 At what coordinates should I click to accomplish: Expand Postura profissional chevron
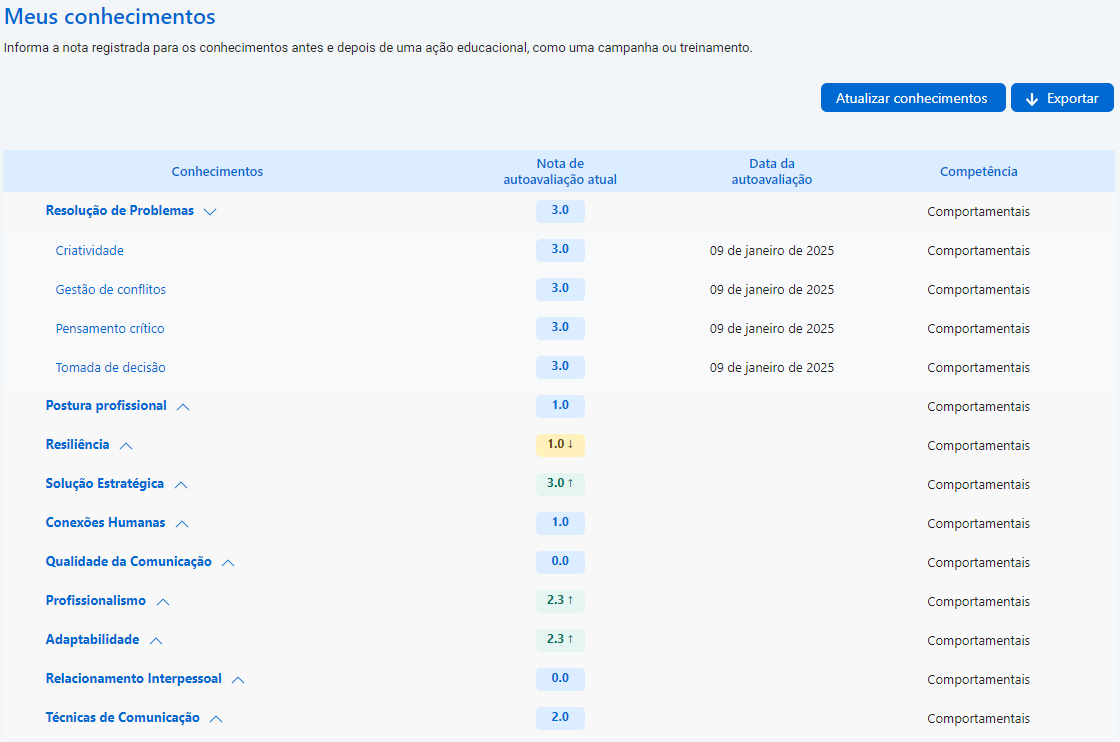coord(183,407)
